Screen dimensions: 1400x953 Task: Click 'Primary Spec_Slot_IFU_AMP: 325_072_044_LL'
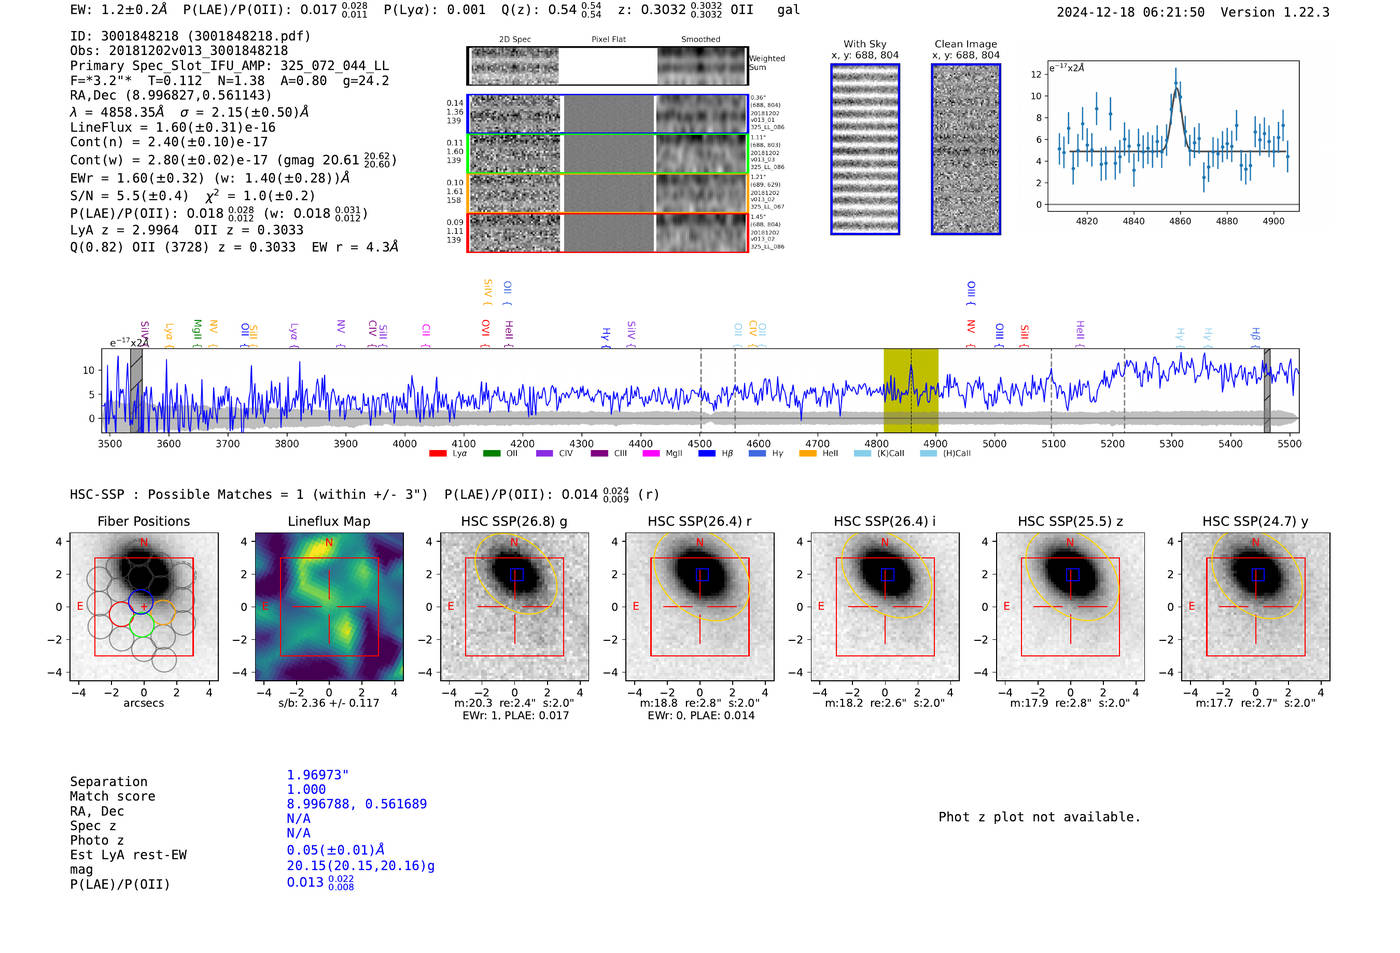tap(229, 66)
